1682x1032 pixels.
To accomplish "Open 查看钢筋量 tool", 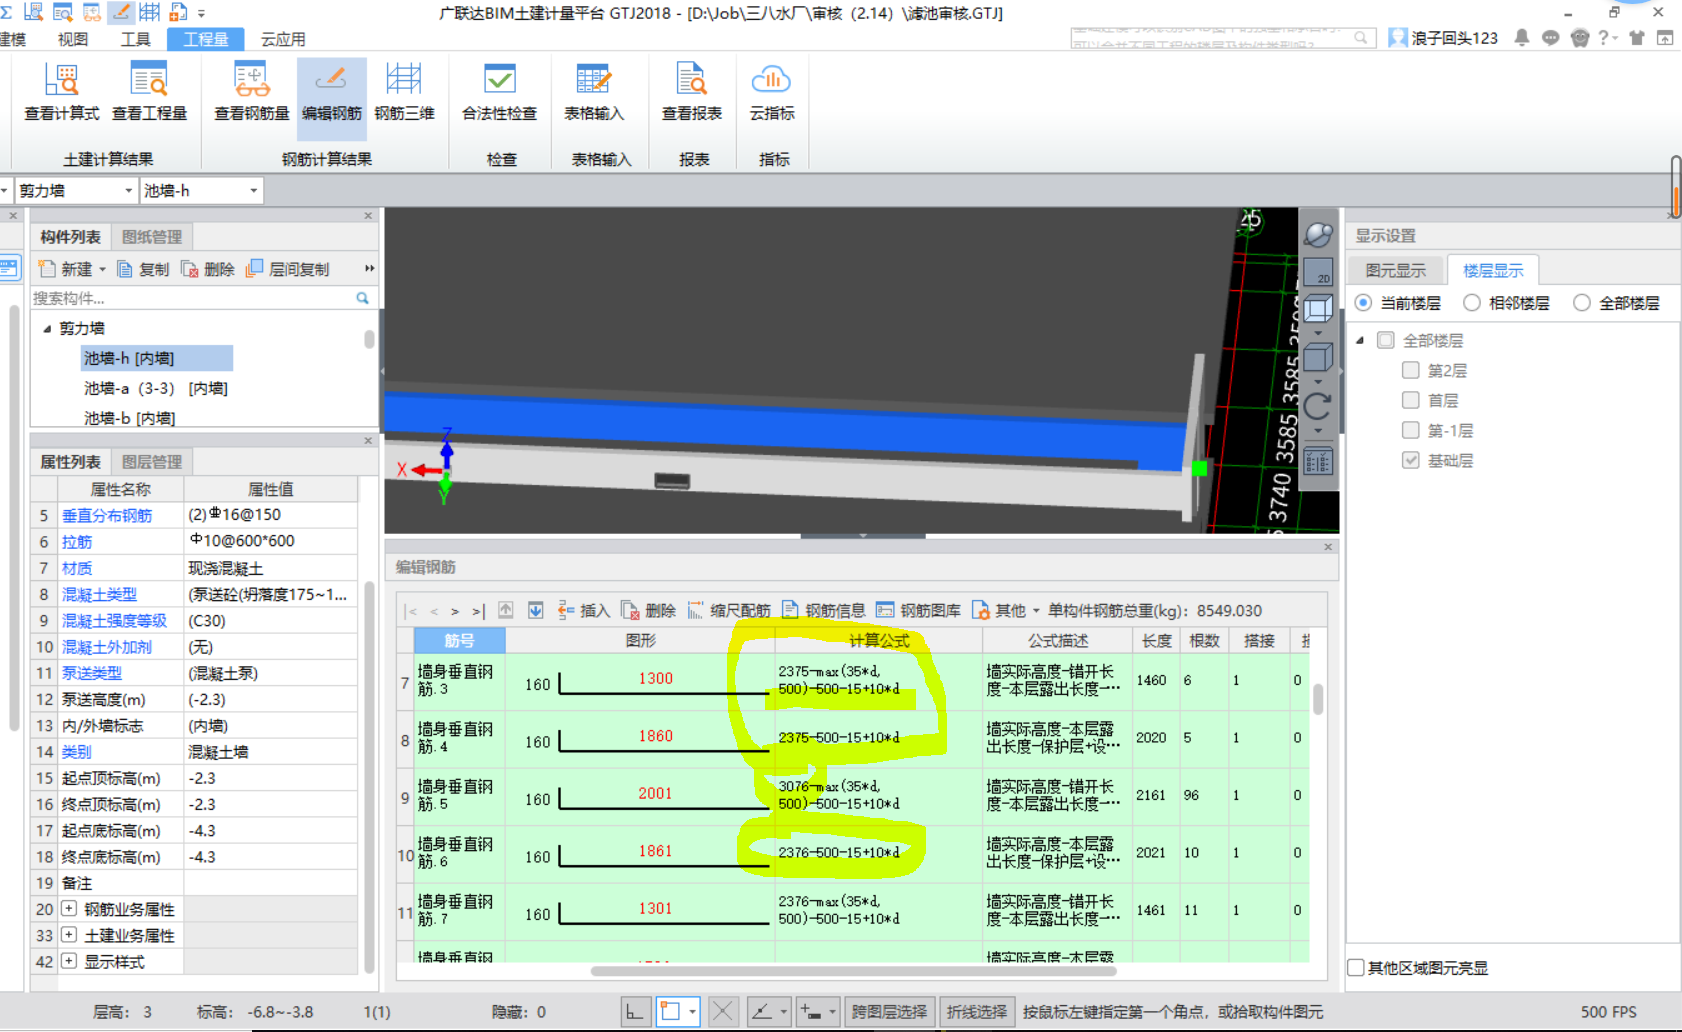I will 251,92.
